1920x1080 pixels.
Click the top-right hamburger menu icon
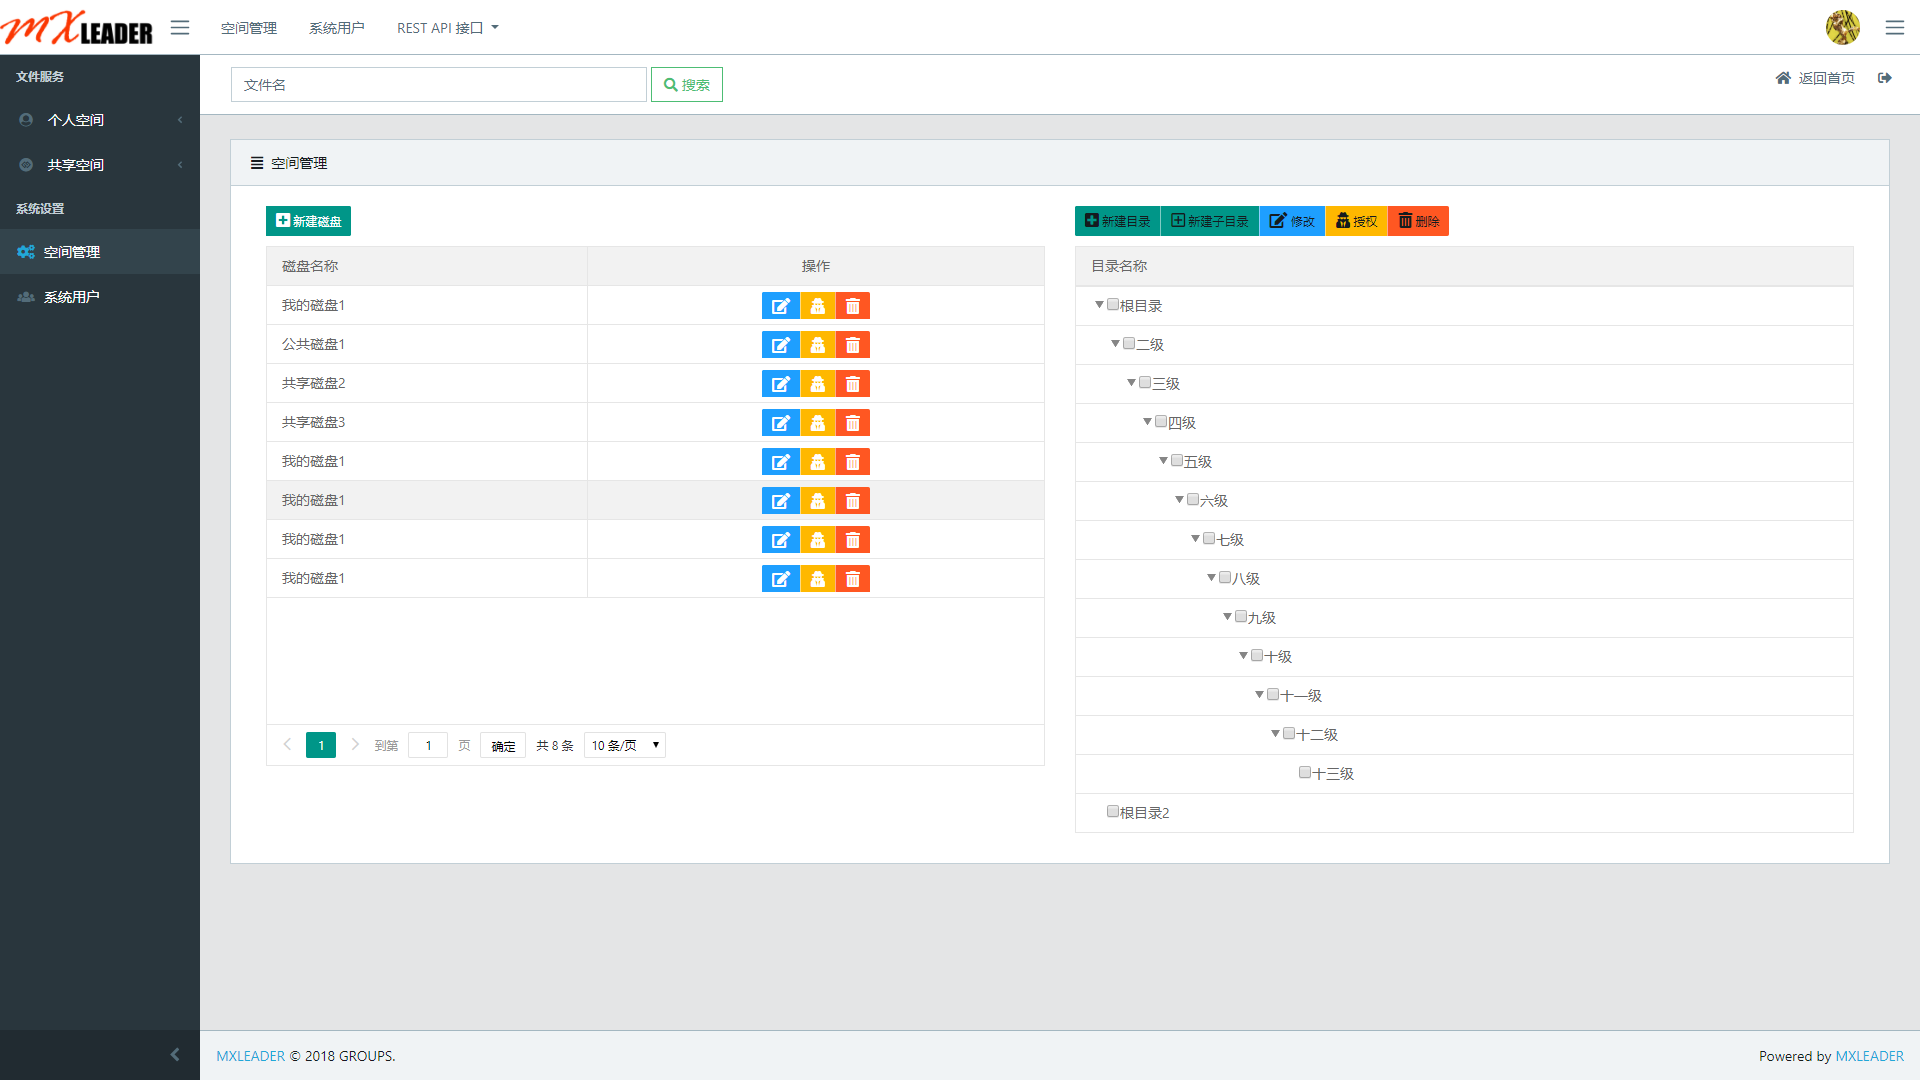coord(1895,28)
